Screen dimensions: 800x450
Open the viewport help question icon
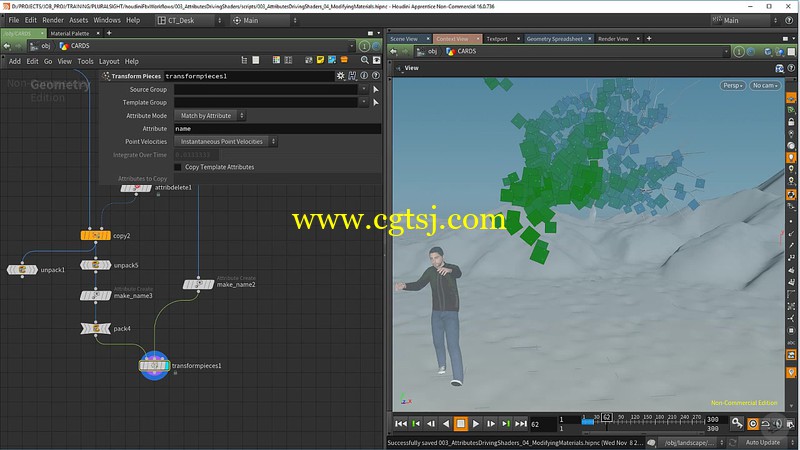[x=791, y=68]
